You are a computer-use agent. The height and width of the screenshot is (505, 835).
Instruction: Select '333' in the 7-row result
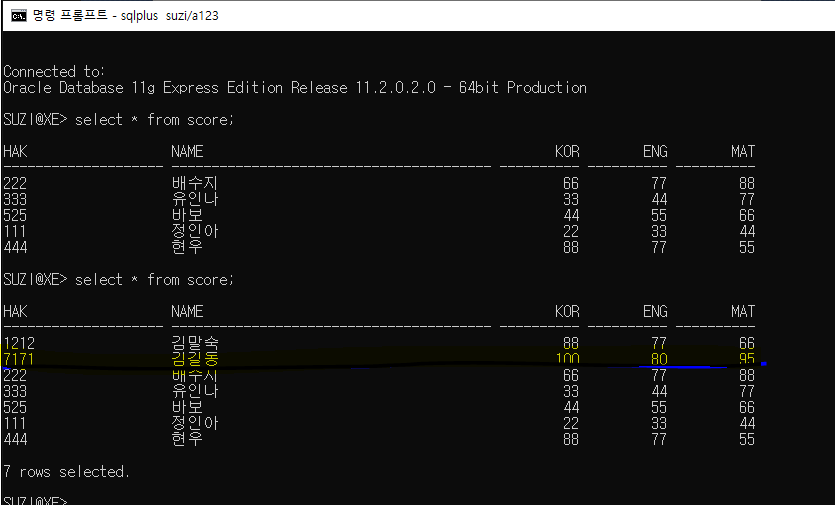click(x=15, y=392)
